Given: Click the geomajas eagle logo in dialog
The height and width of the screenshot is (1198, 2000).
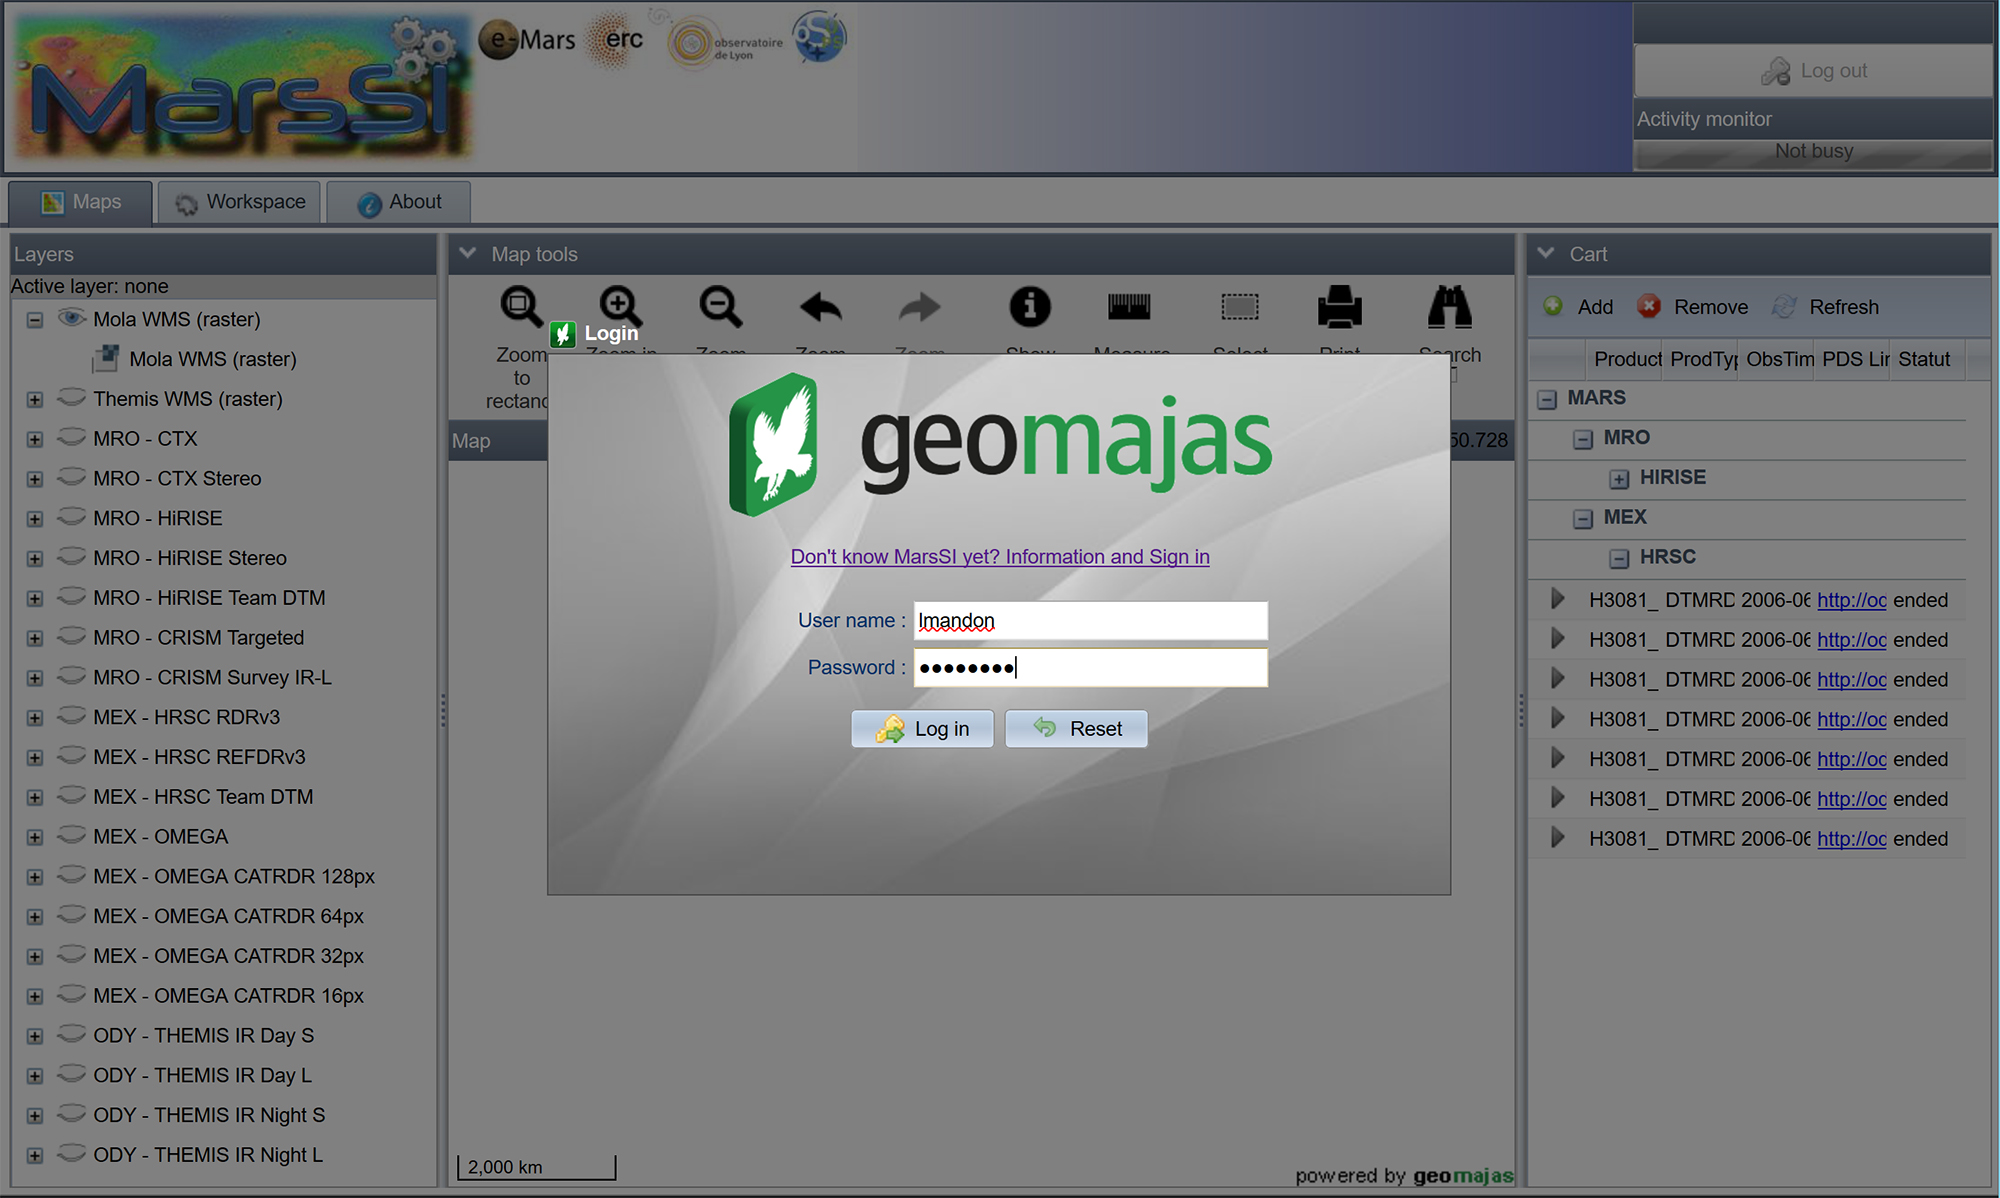Looking at the screenshot, I should 774,444.
